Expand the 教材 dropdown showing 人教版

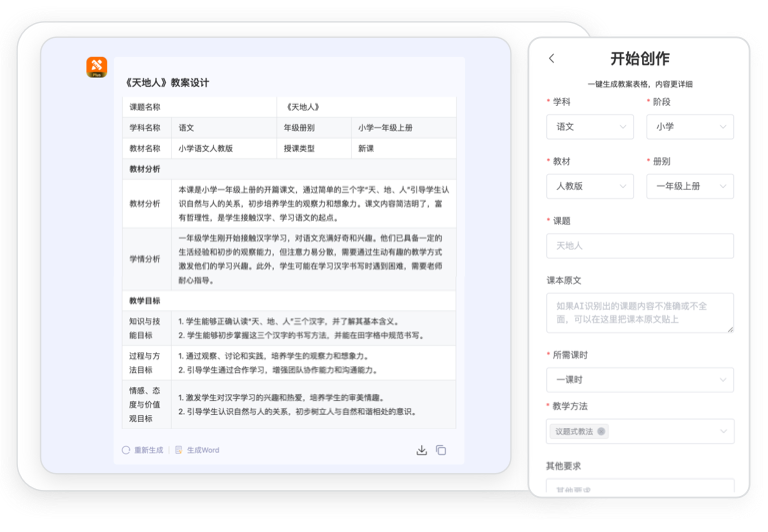589,186
